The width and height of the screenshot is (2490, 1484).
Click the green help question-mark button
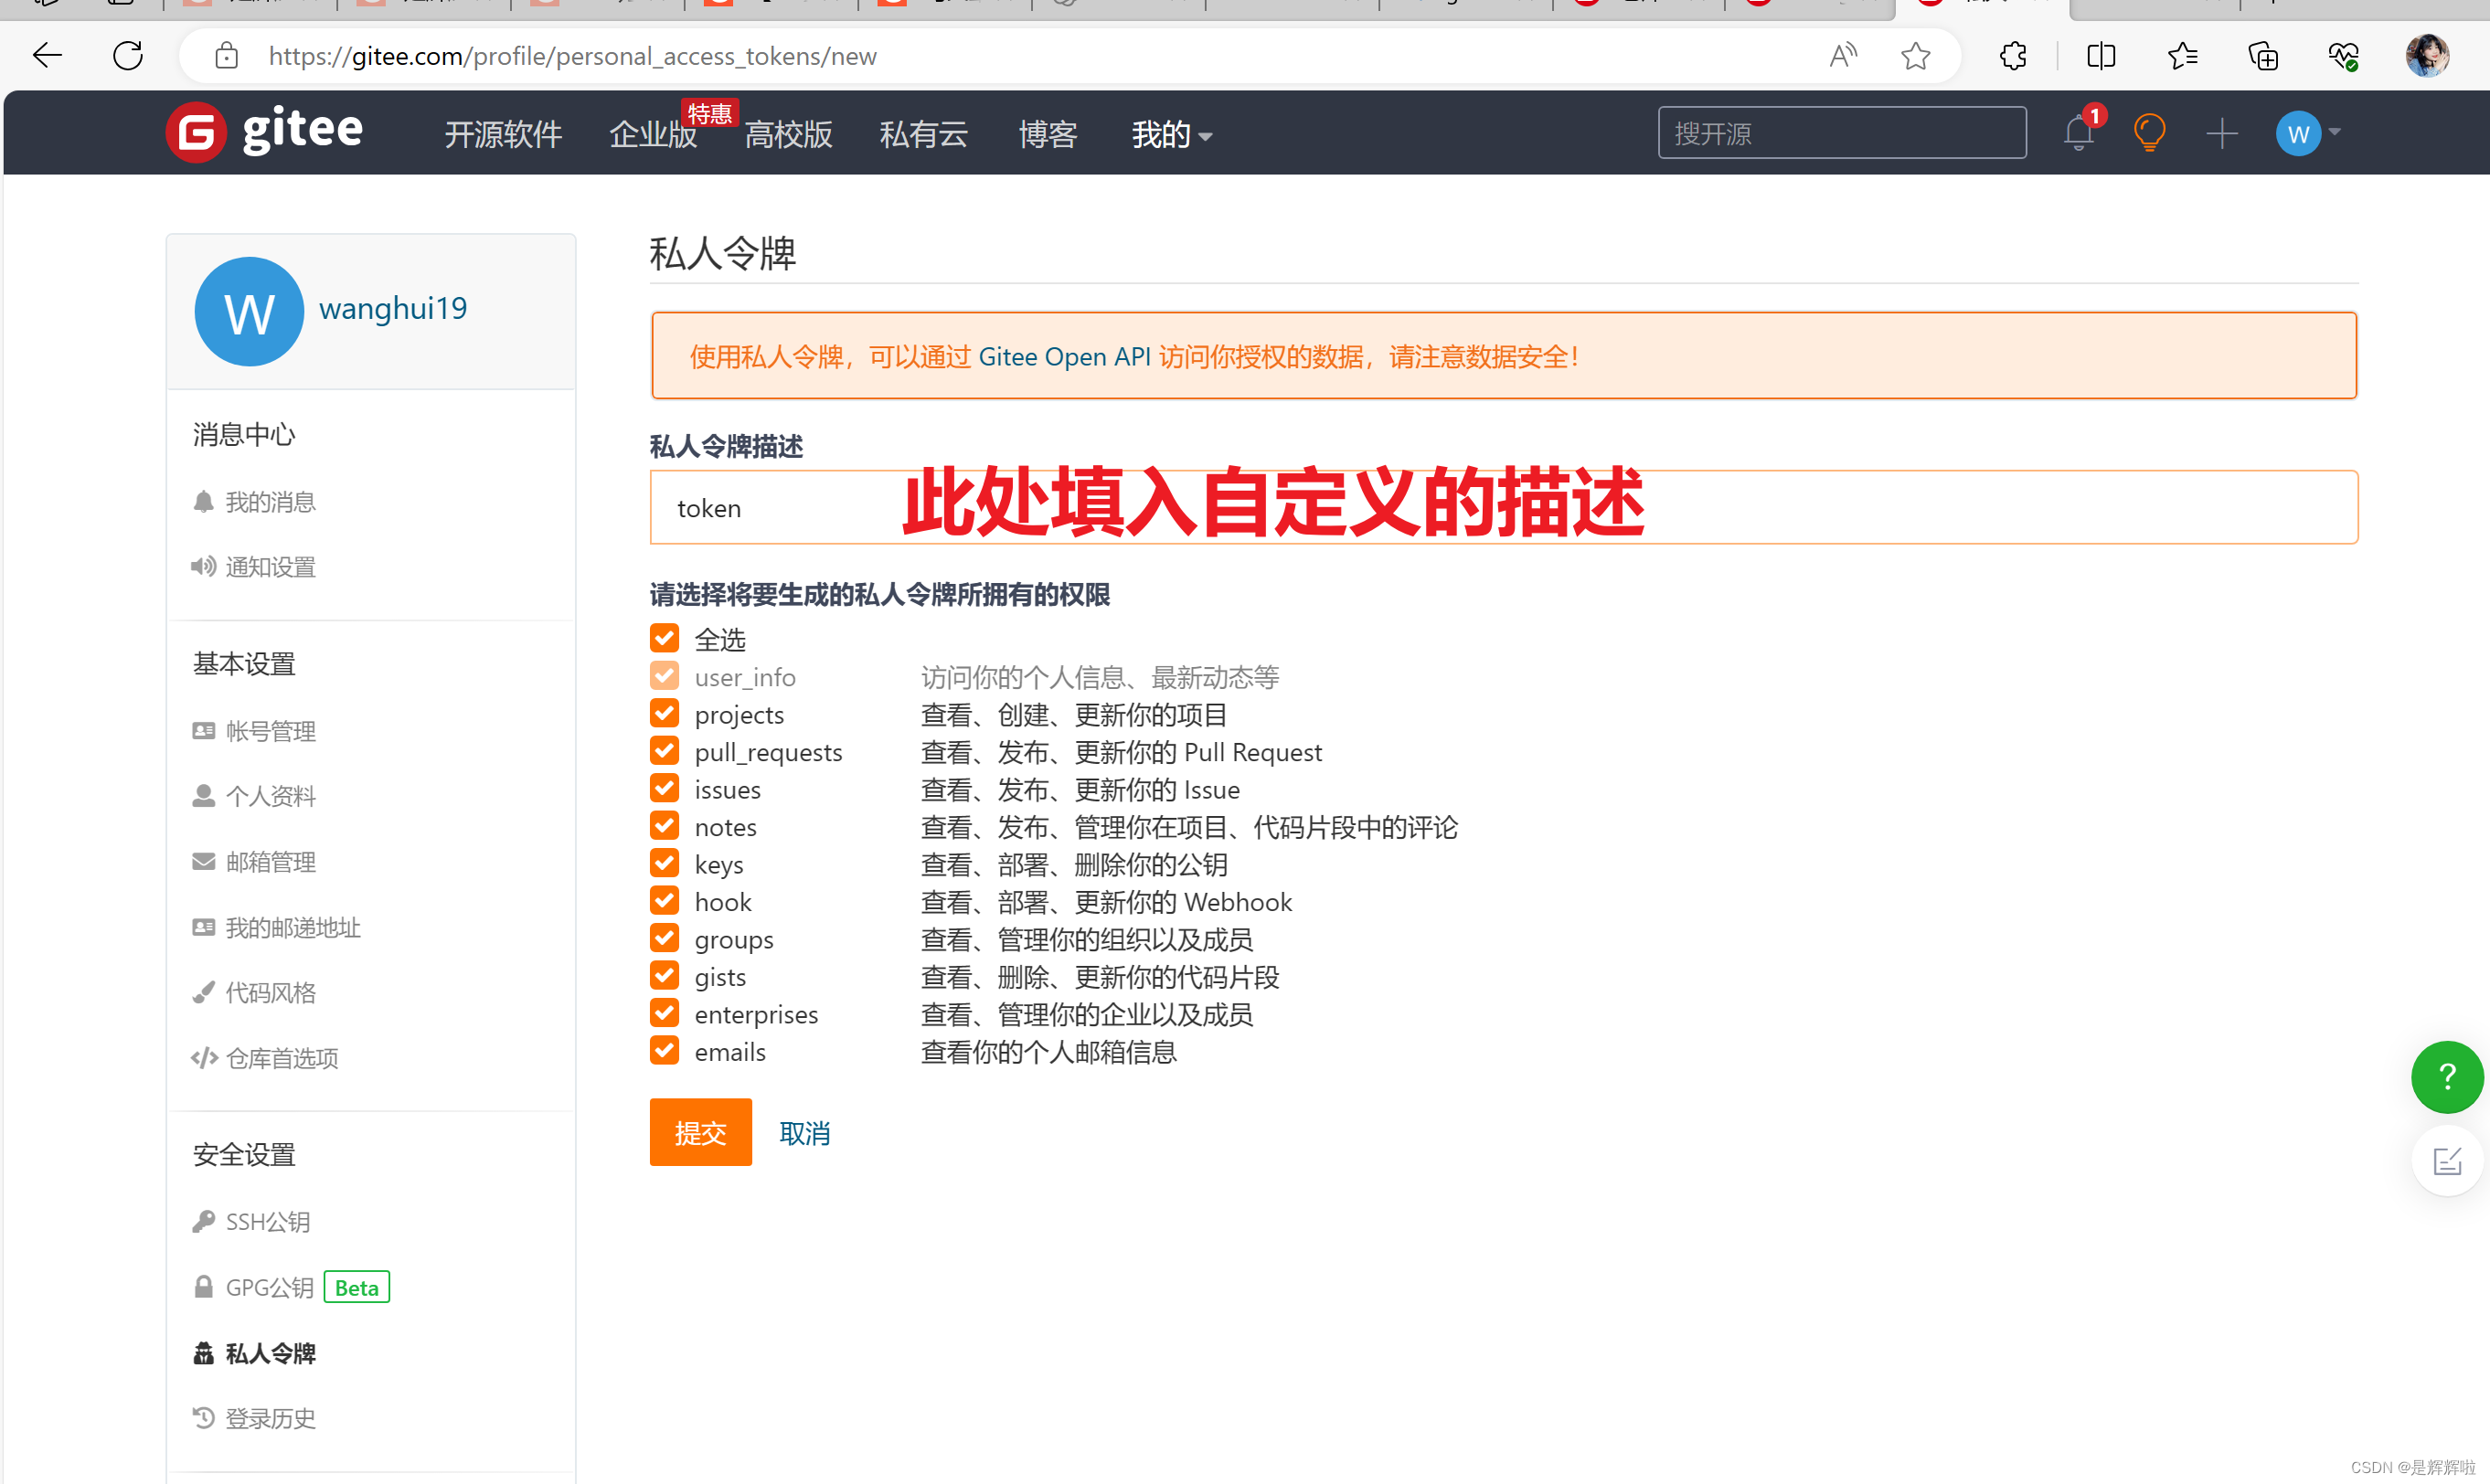tap(2446, 1077)
